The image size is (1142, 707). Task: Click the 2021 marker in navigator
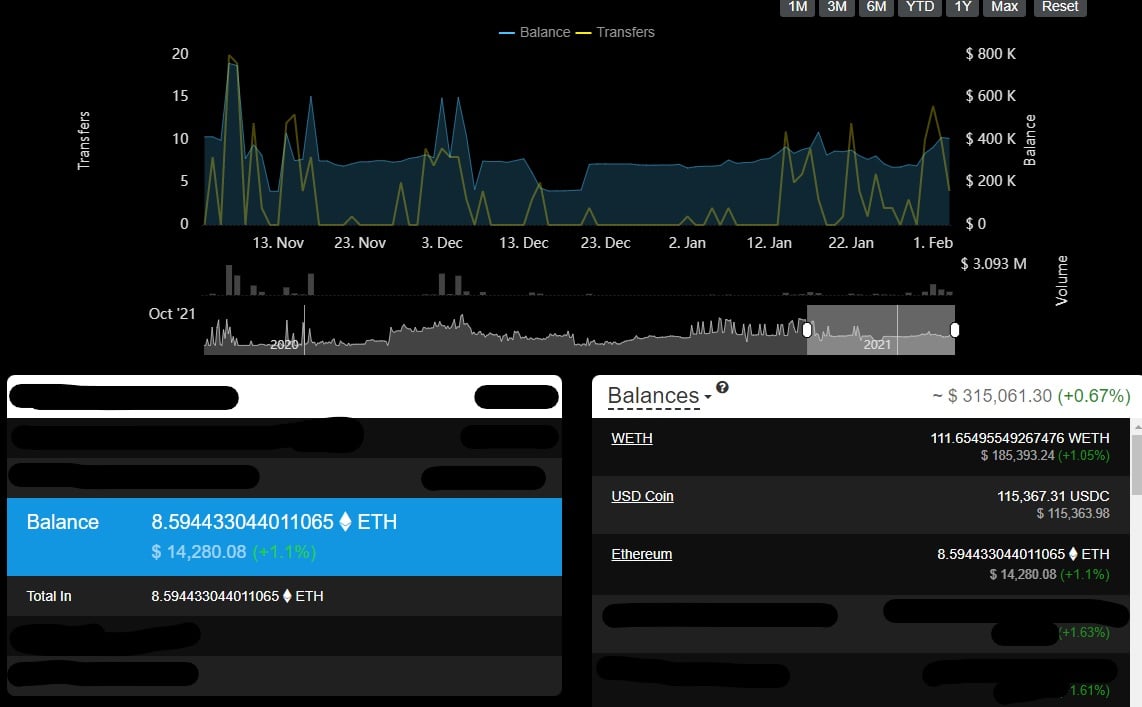click(877, 344)
